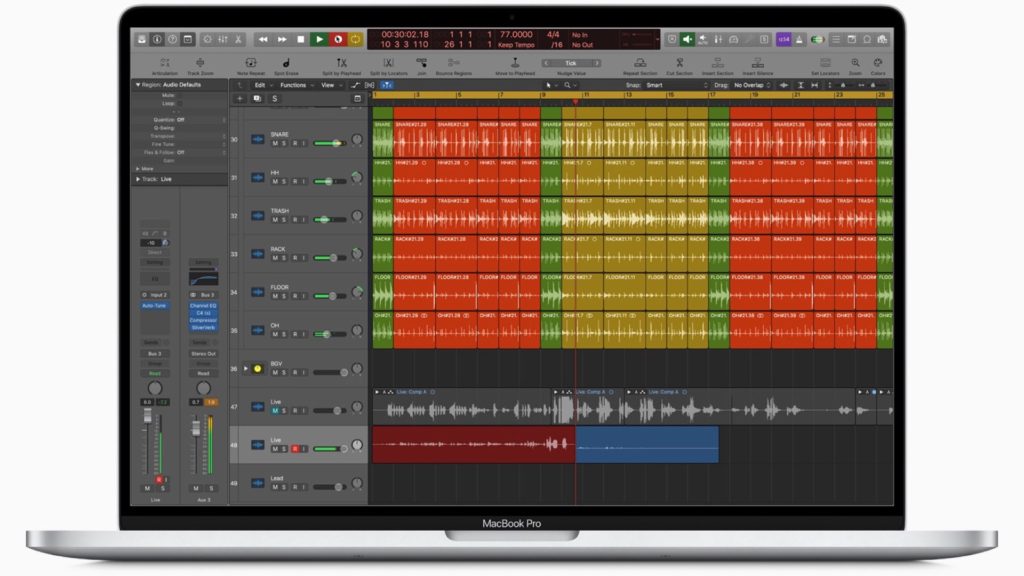Click the Note Repeat toolbar icon
This screenshot has width=1024, height=576.
(x=251, y=63)
